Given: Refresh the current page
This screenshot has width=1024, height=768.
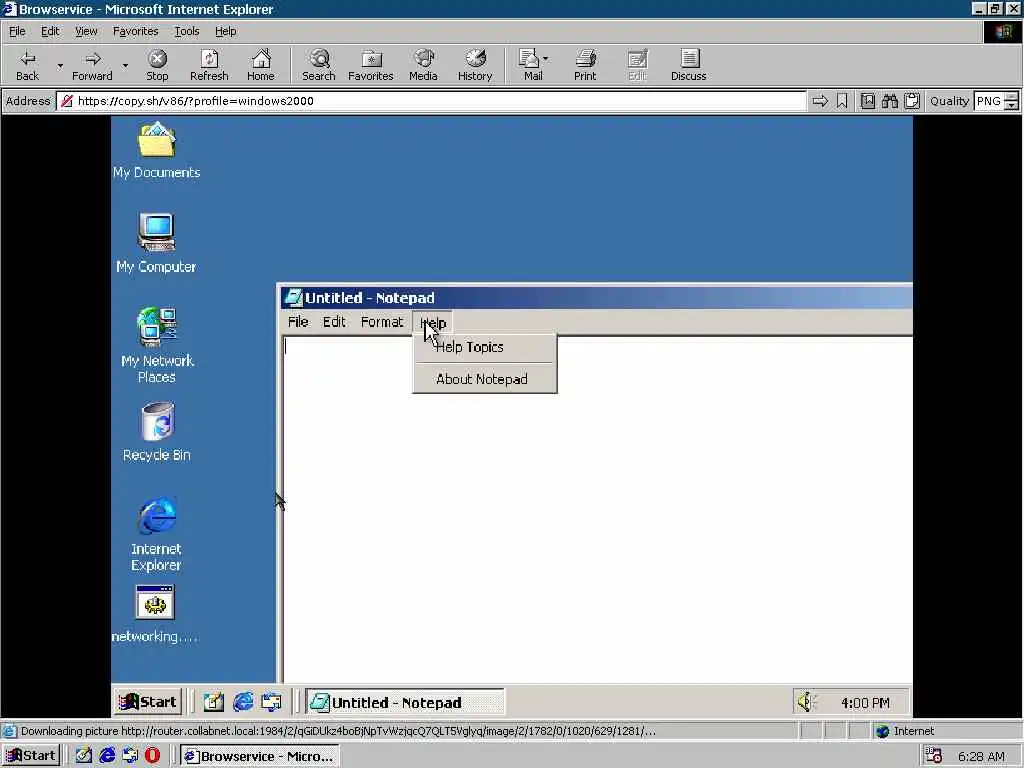Looking at the screenshot, I should pos(209,65).
